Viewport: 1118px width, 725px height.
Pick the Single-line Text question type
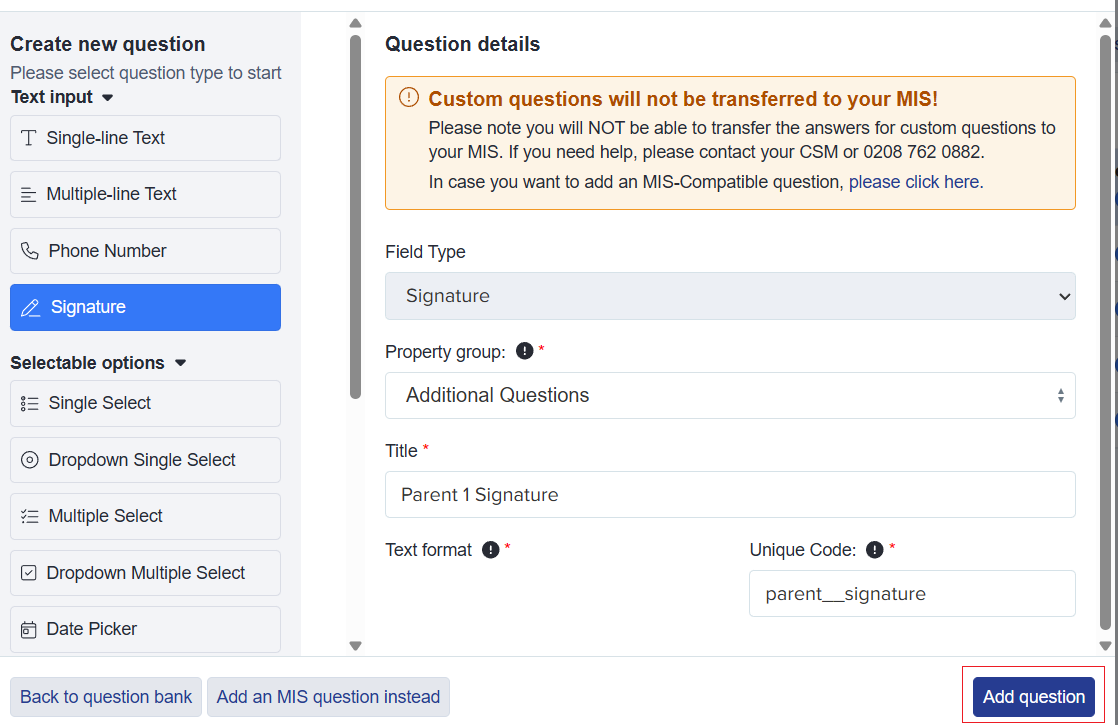[x=145, y=138]
